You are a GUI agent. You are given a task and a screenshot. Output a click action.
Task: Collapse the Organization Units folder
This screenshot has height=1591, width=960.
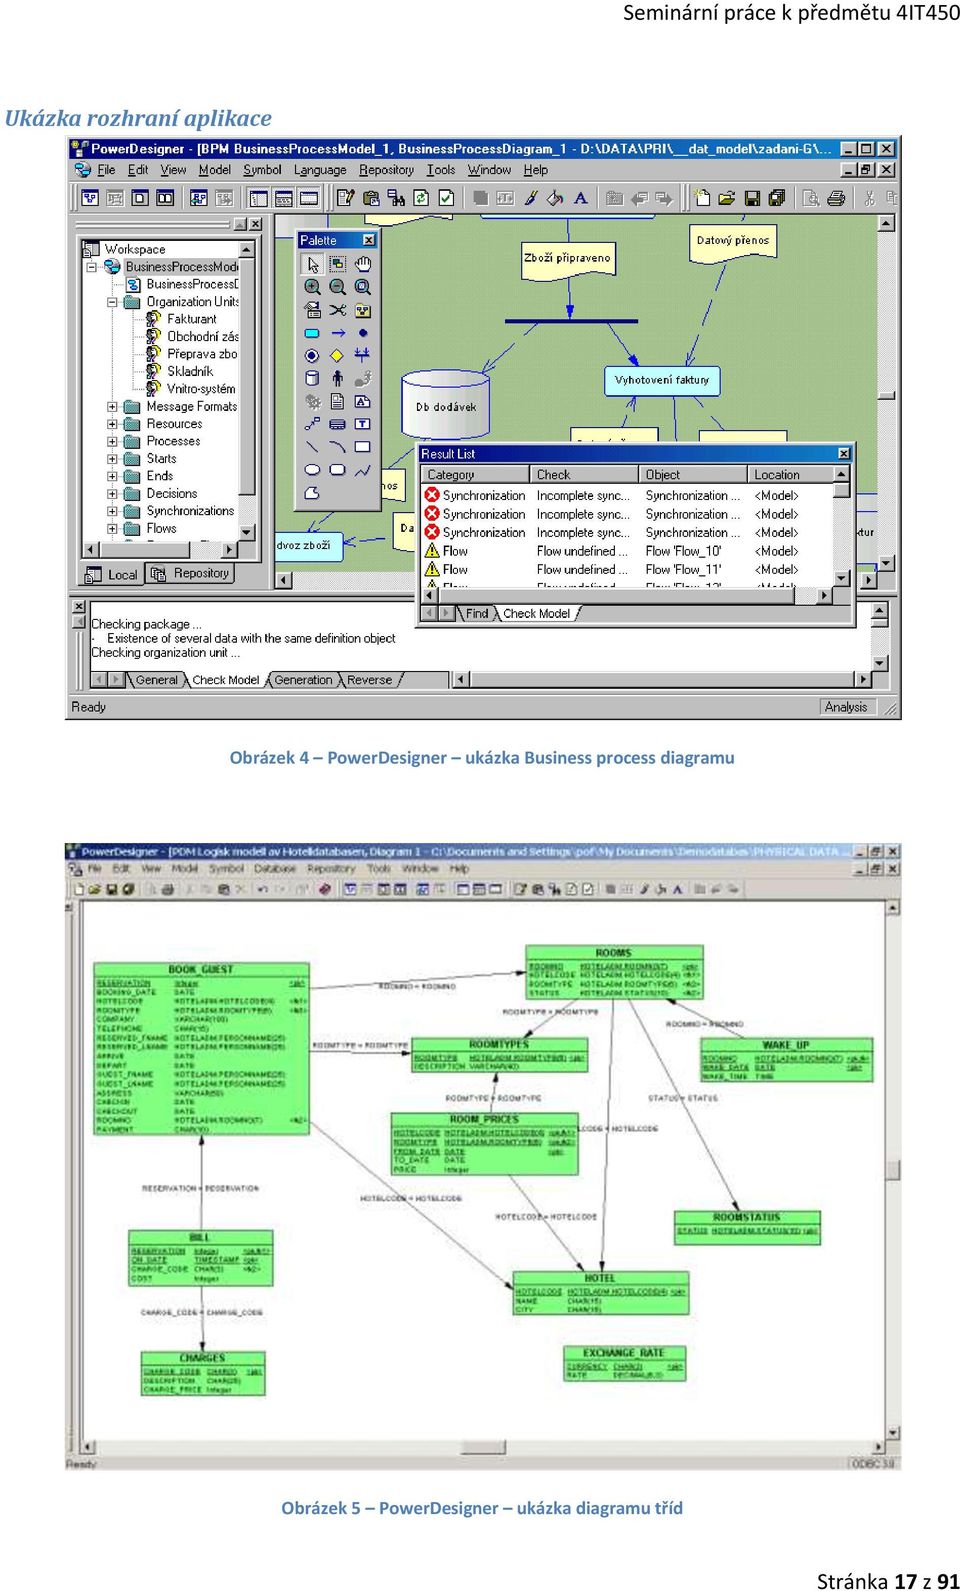point(112,302)
